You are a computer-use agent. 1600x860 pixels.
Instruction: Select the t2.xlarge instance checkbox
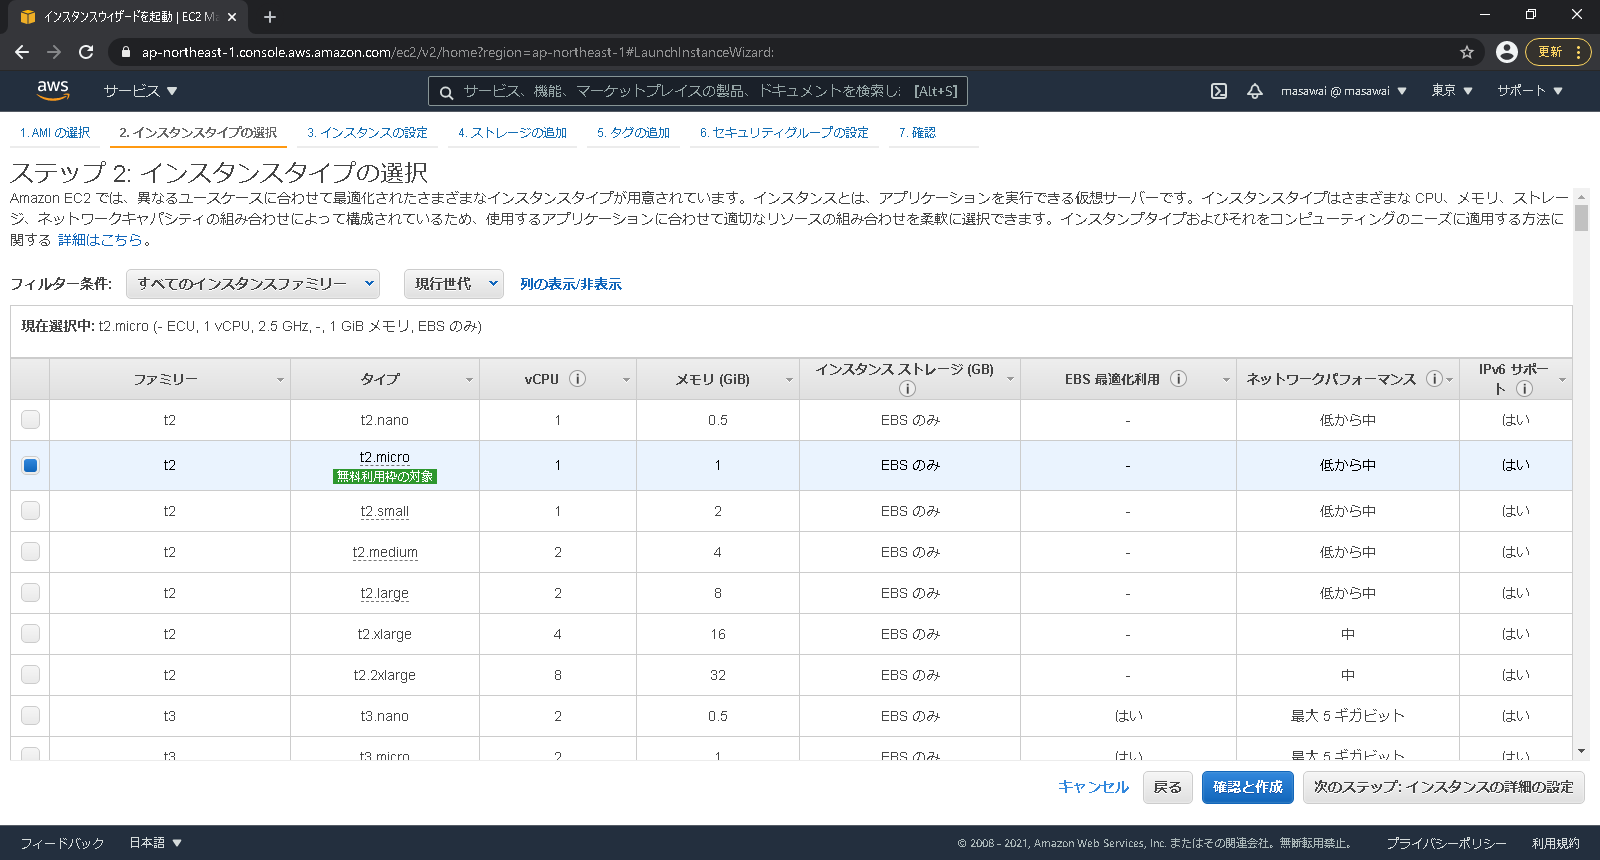(30, 634)
